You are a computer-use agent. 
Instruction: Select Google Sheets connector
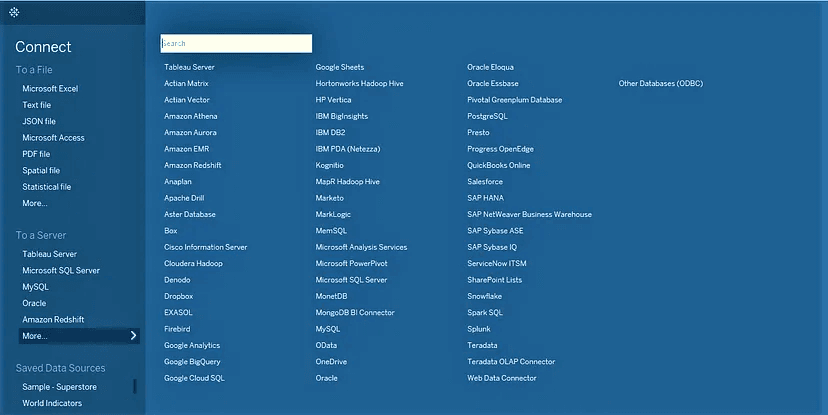pos(340,67)
